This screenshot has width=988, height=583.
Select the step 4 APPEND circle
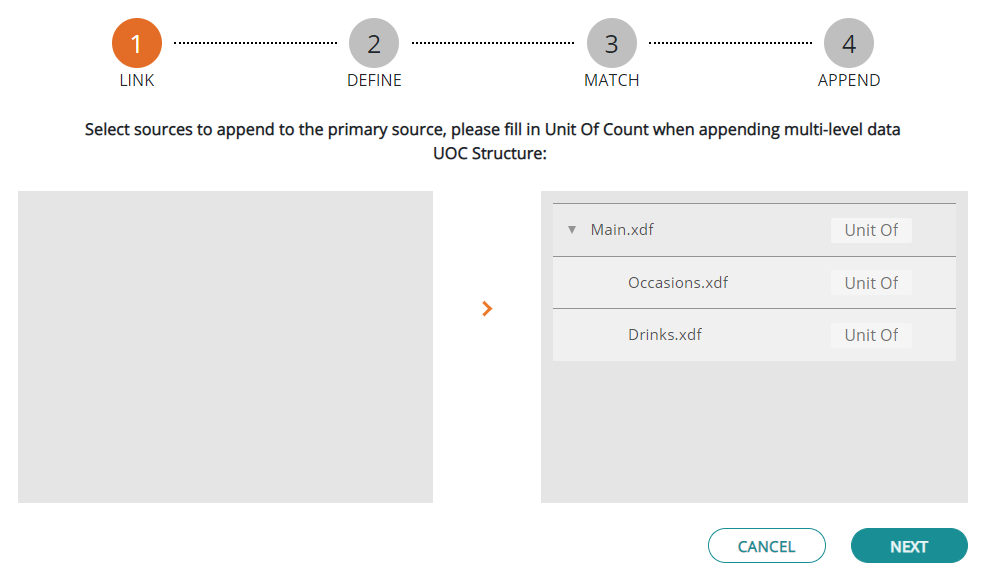pyautogui.click(x=848, y=42)
